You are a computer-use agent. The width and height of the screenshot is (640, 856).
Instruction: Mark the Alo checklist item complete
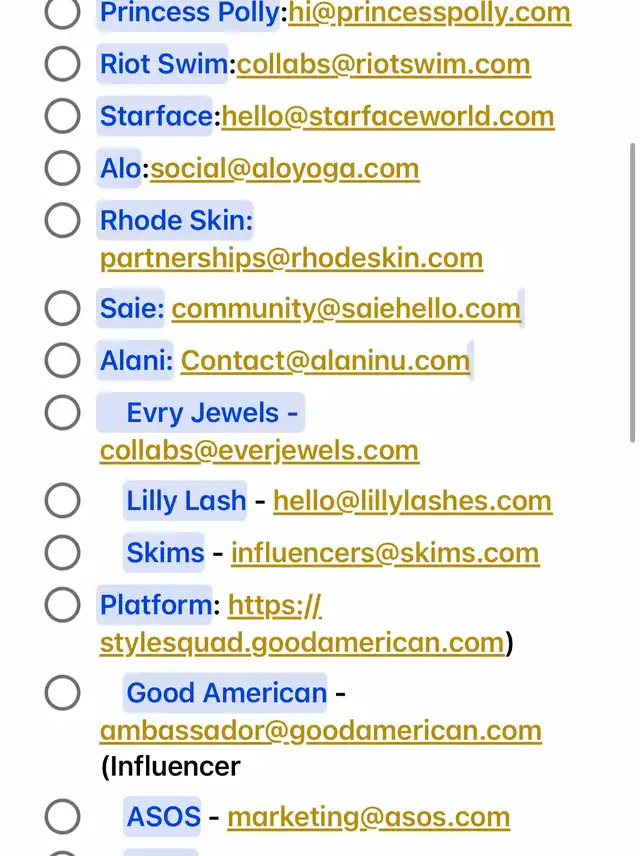tap(62, 168)
